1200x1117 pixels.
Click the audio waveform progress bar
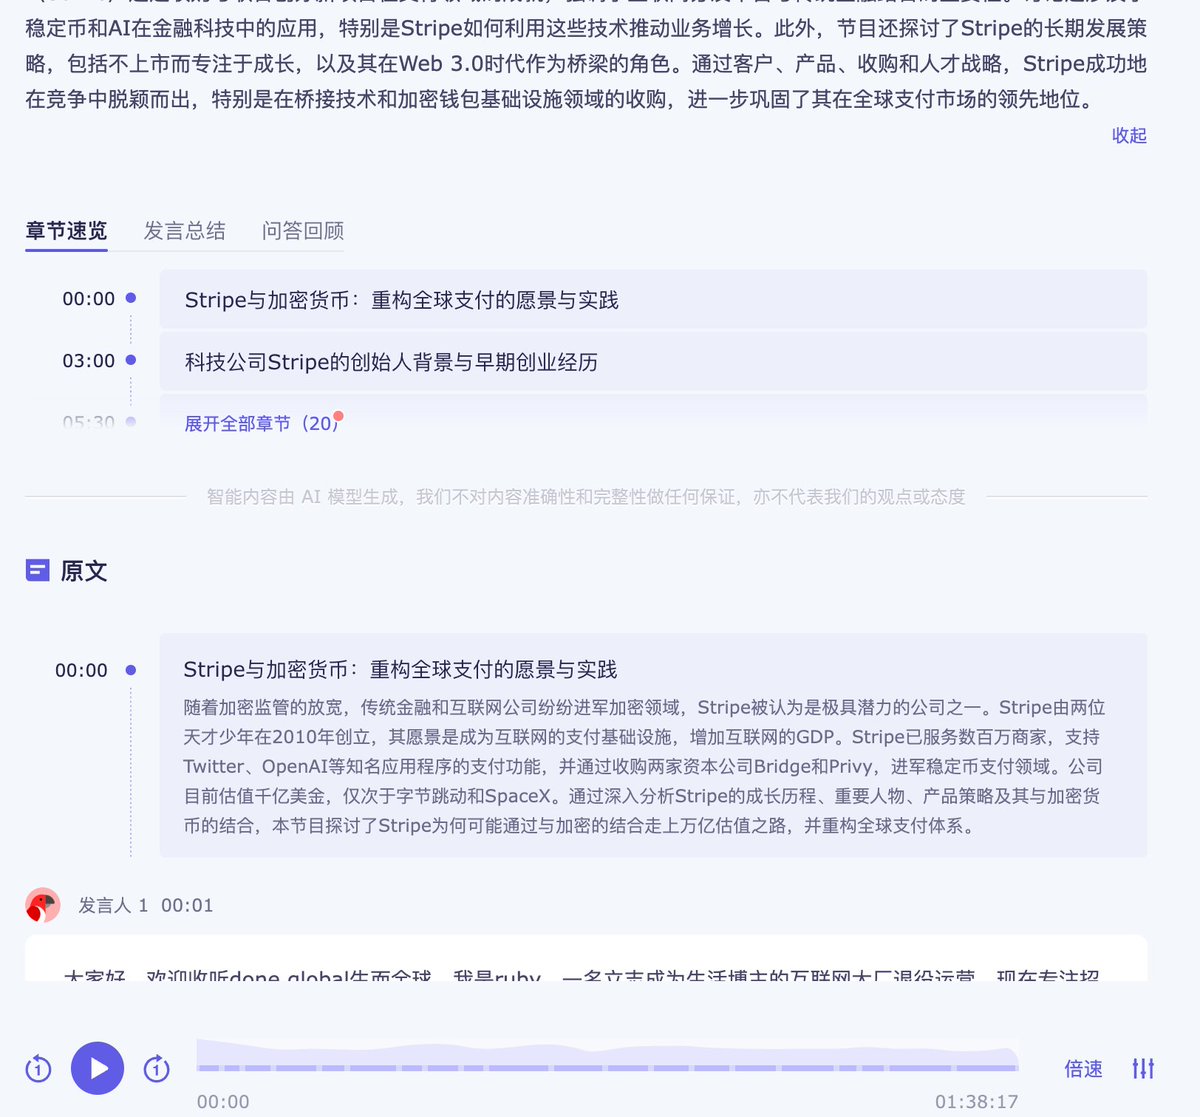(607, 1056)
